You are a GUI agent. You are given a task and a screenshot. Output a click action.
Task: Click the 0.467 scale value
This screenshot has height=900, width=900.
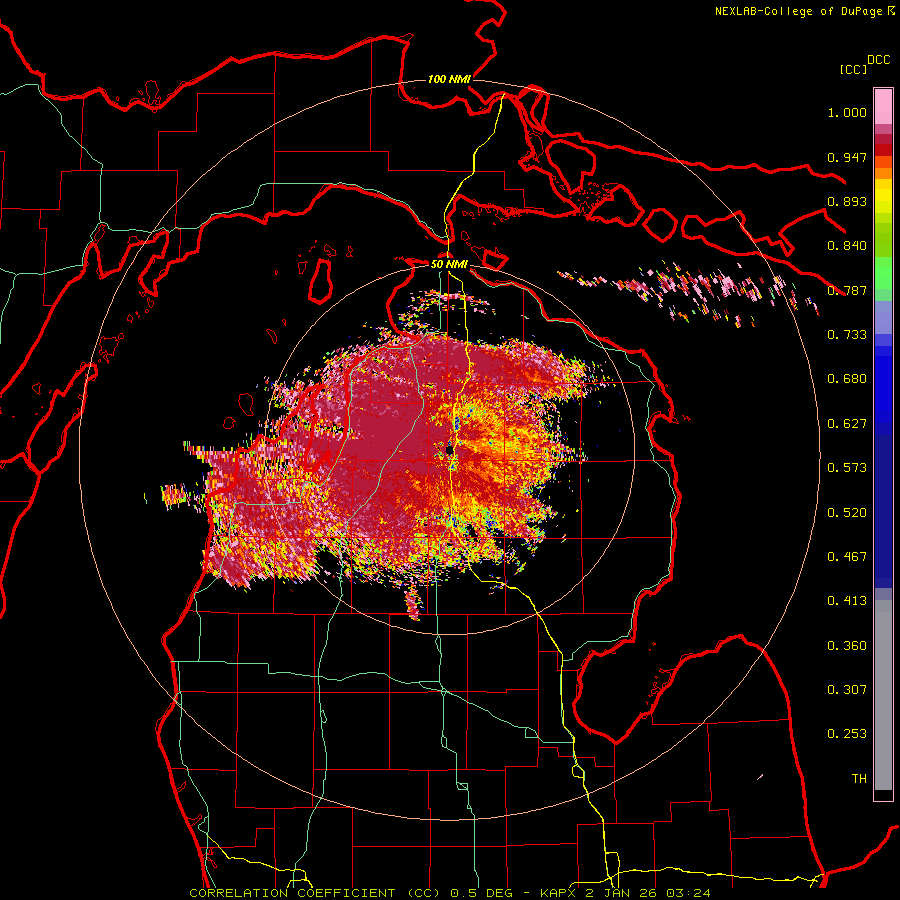(847, 557)
